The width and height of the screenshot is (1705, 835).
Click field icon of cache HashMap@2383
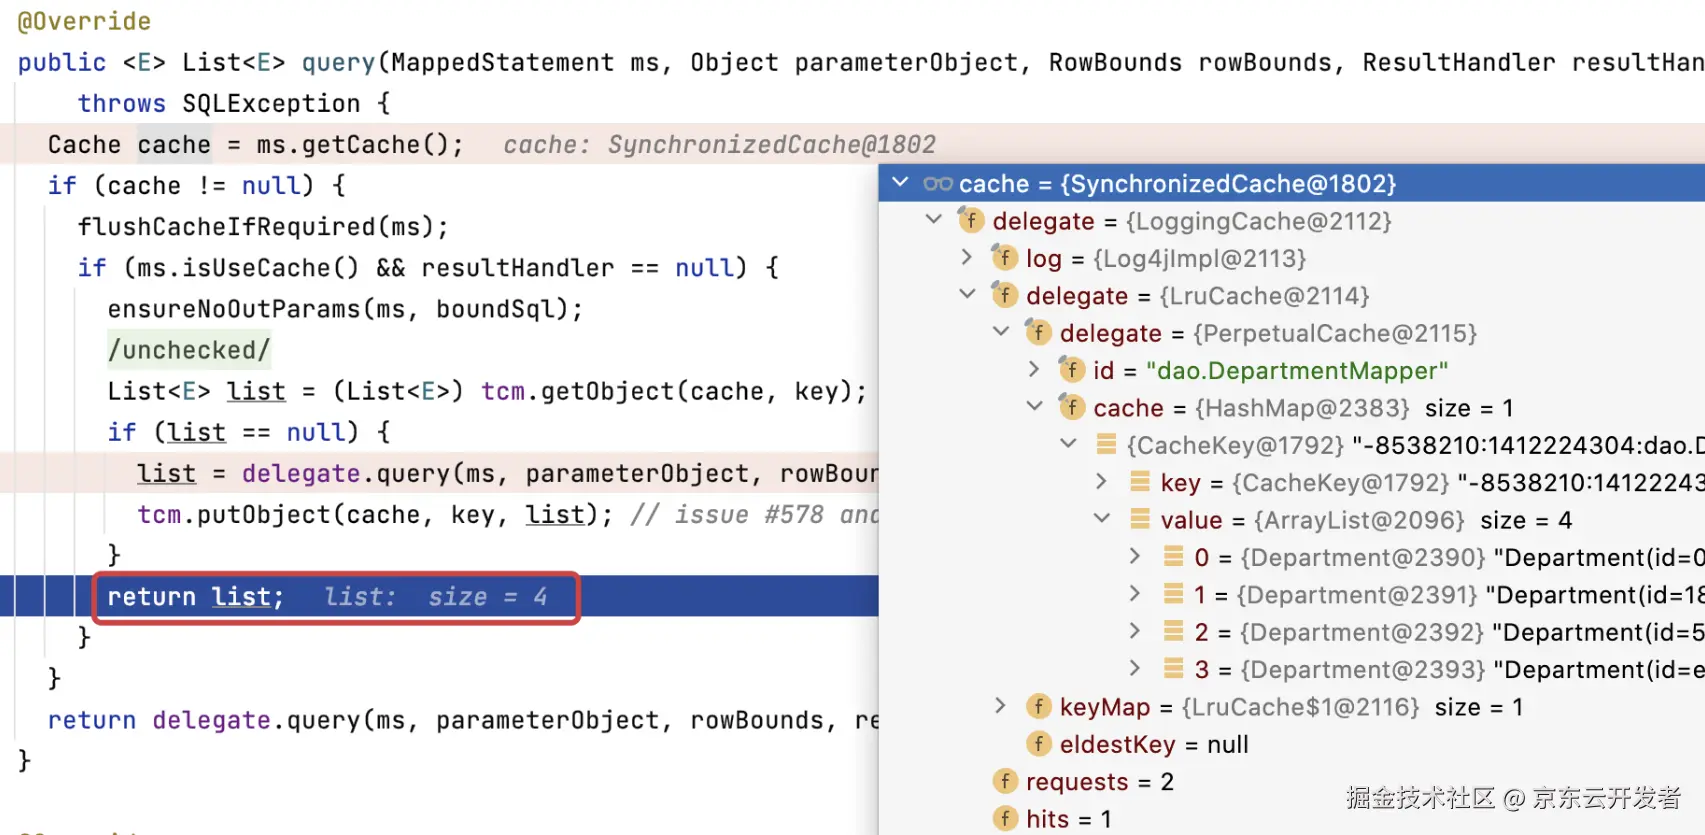click(1071, 407)
